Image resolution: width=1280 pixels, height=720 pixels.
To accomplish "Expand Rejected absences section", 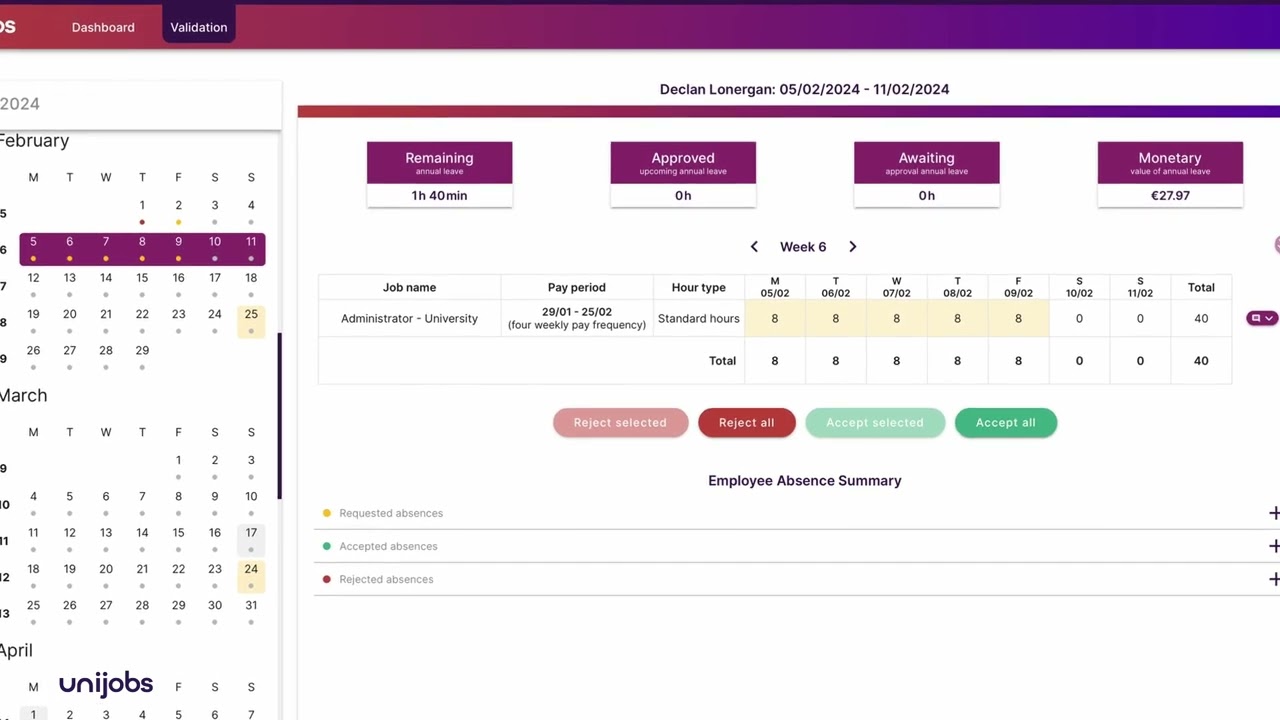I will tap(1273, 579).
